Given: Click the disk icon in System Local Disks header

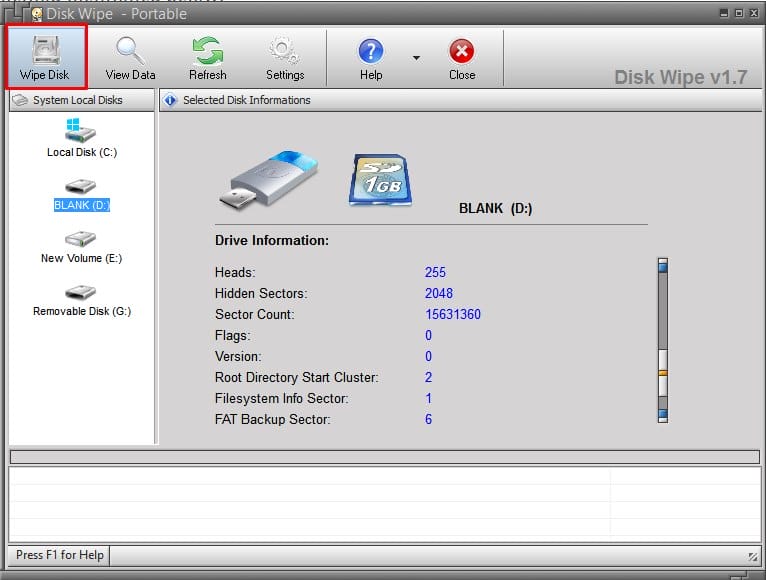Looking at the screenshot, I should click(x=21, y=100).
